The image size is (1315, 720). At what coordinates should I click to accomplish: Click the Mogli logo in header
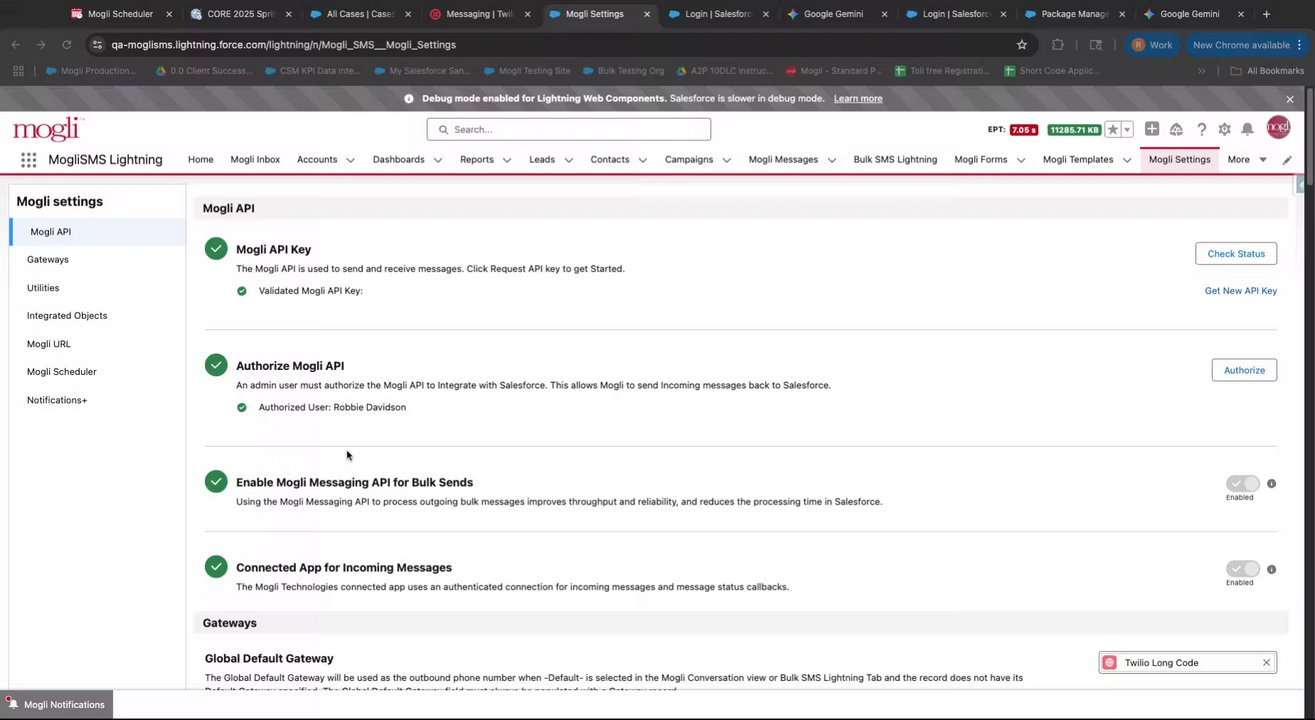click(x=47, y=129)
